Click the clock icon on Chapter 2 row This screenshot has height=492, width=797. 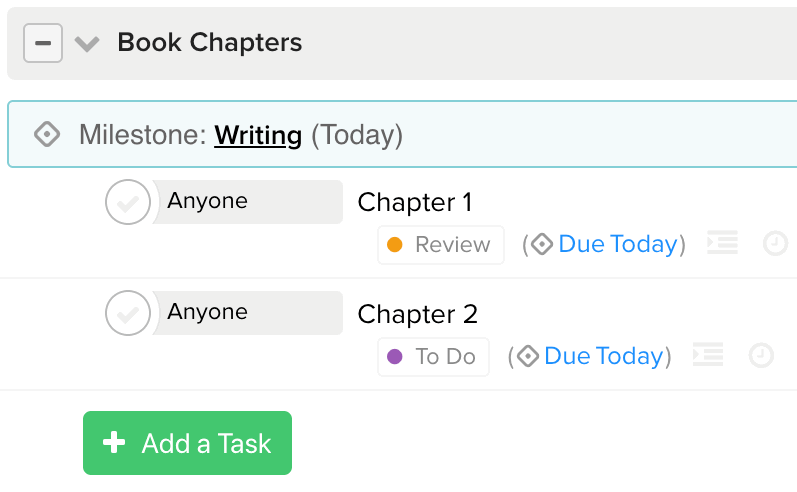(x=761, y=355)
